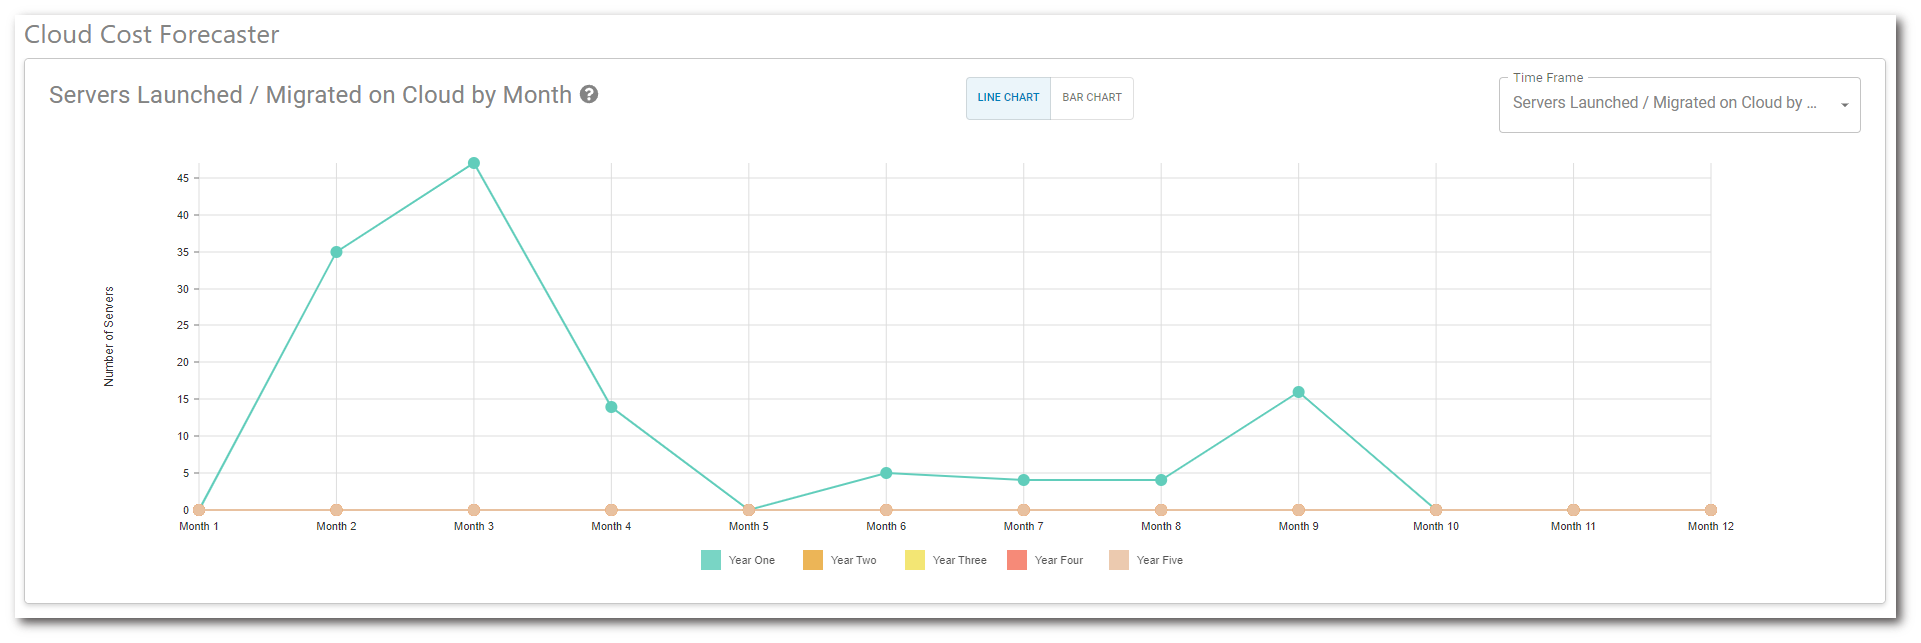This screenshot has width=1921, height=643.
Task: Click the Month 3 peak data point
Action: coord(474,163)
